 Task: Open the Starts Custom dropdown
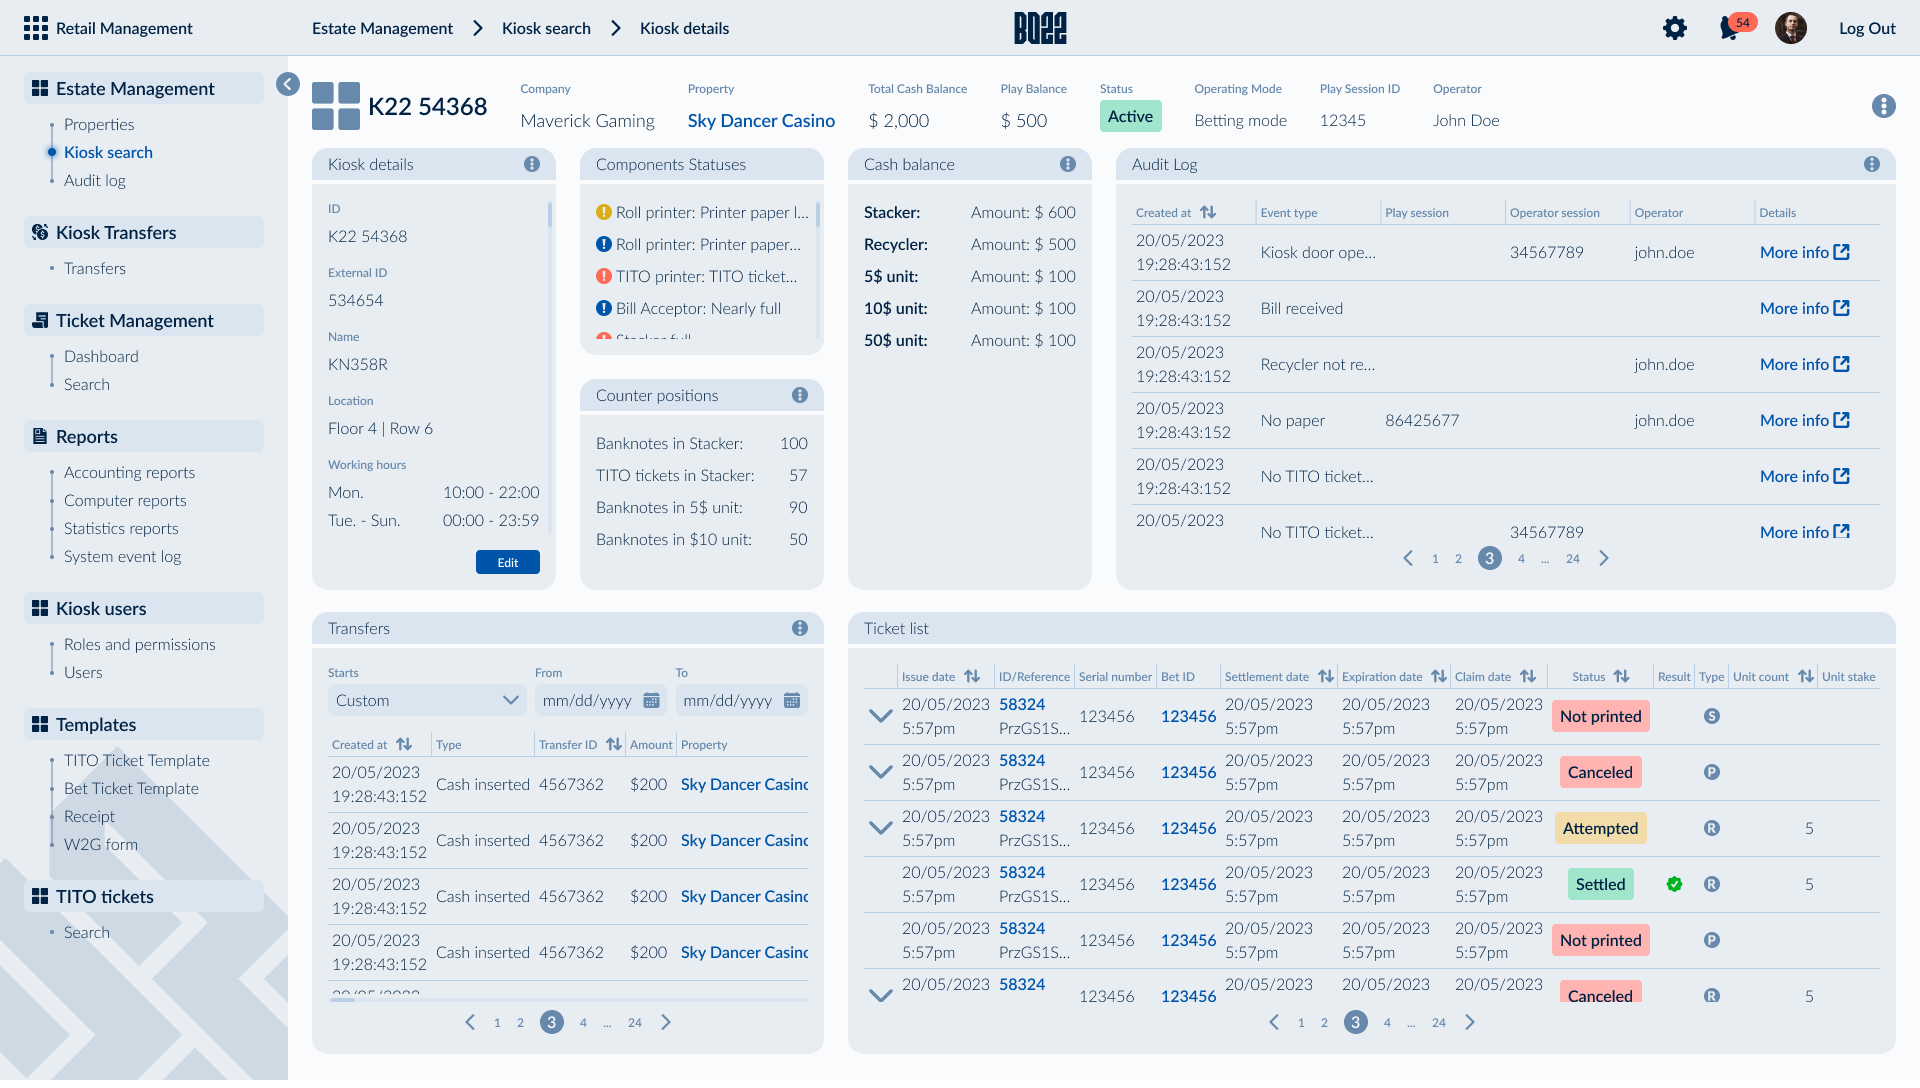point(427,701)
